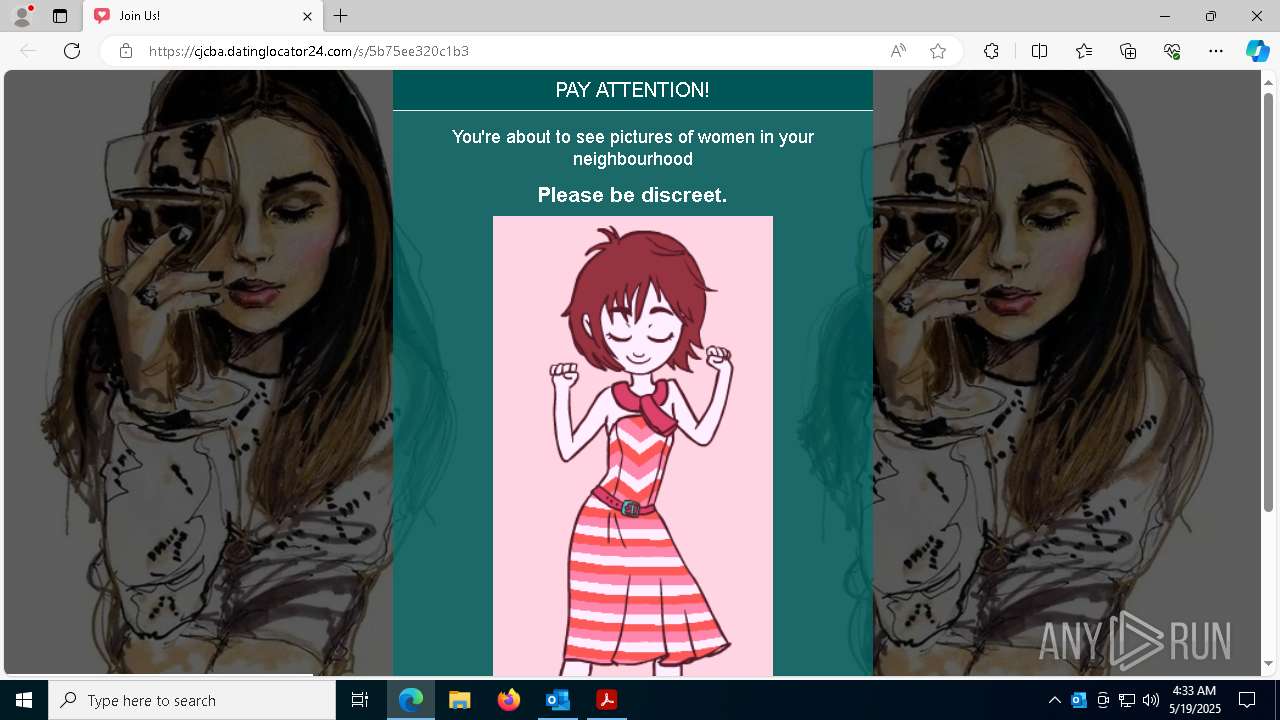Open notification center icon

point(1247,700)
